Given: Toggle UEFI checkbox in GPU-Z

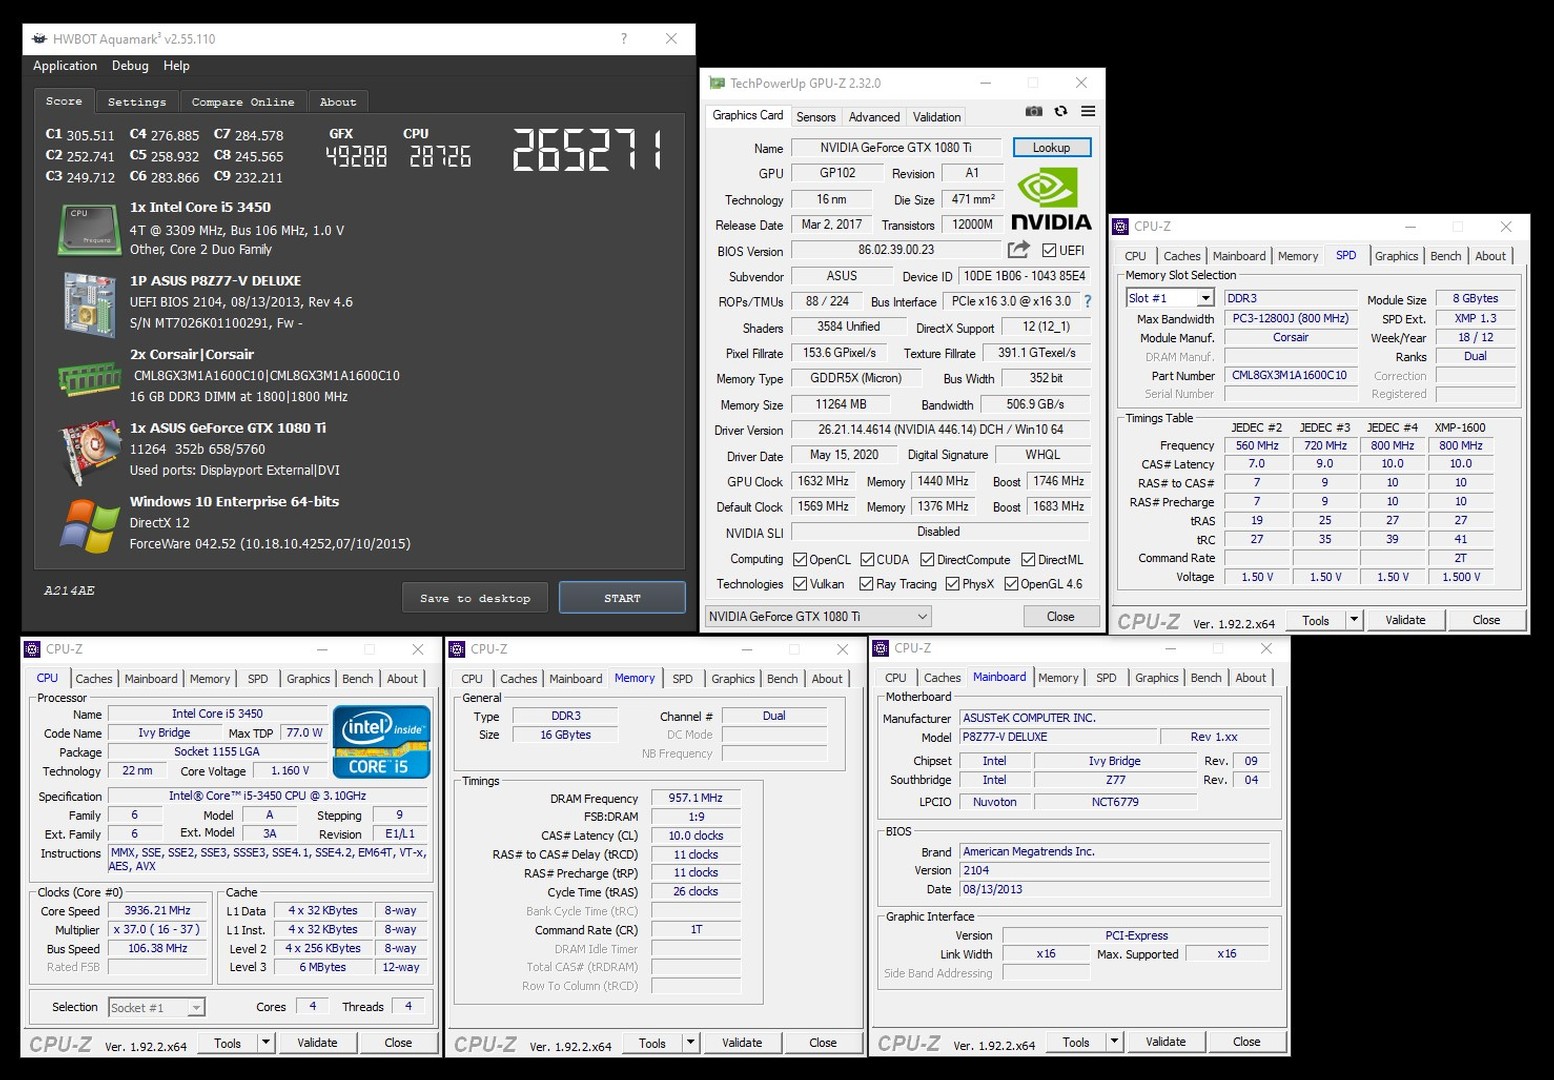Looking at the screenshot, I should 1049,250.
